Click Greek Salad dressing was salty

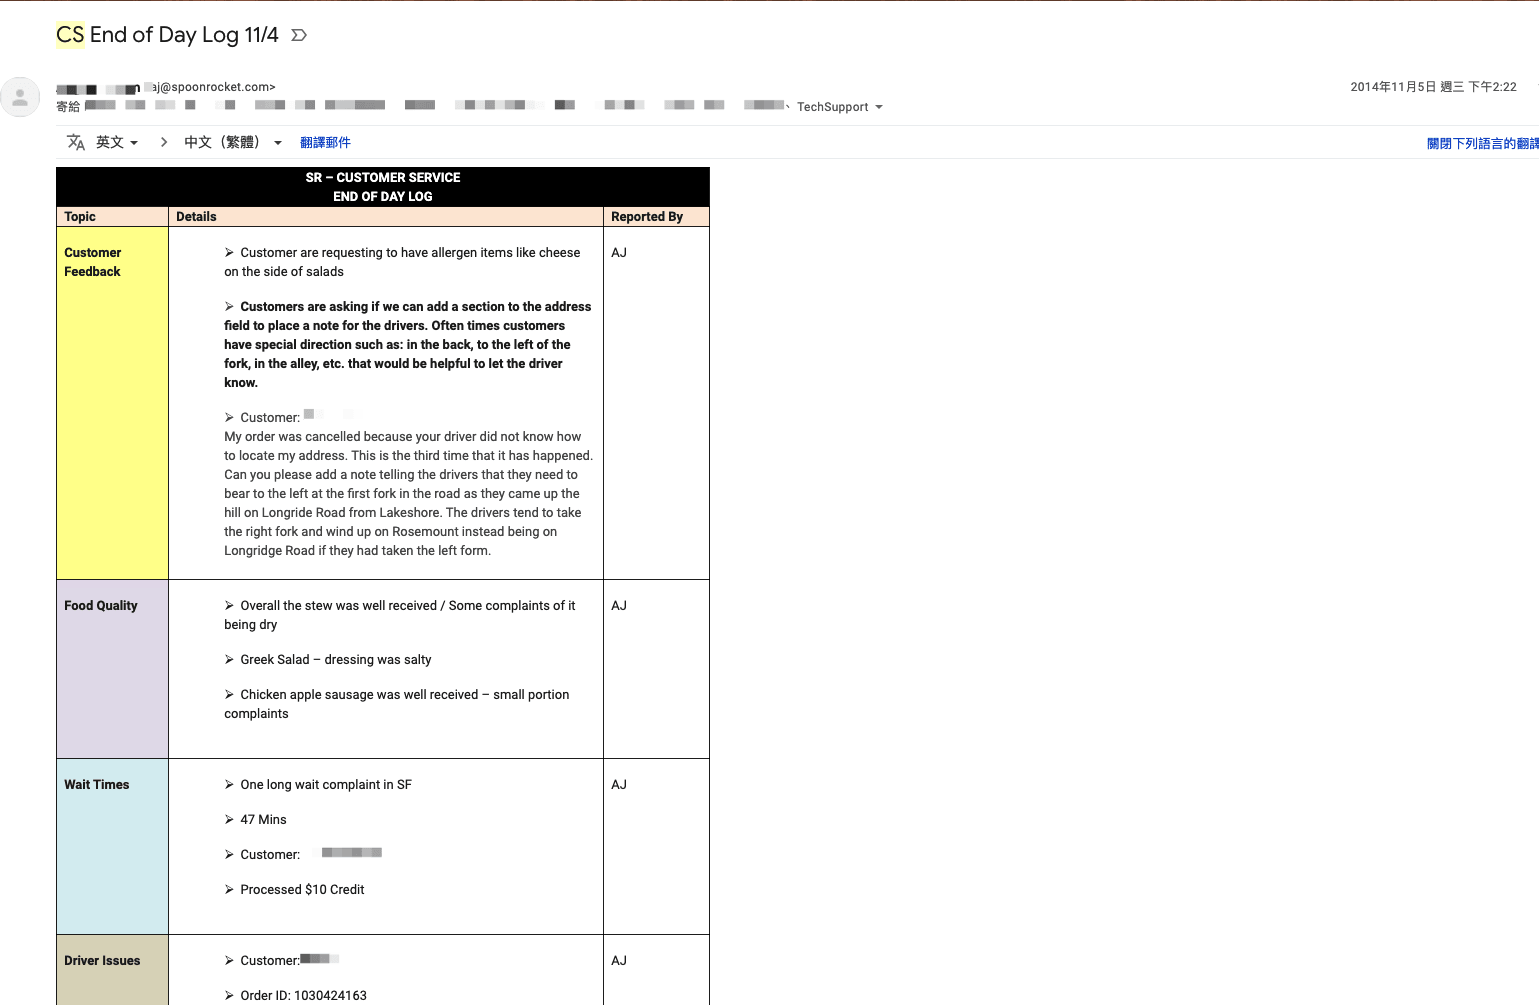coord(328,660)
